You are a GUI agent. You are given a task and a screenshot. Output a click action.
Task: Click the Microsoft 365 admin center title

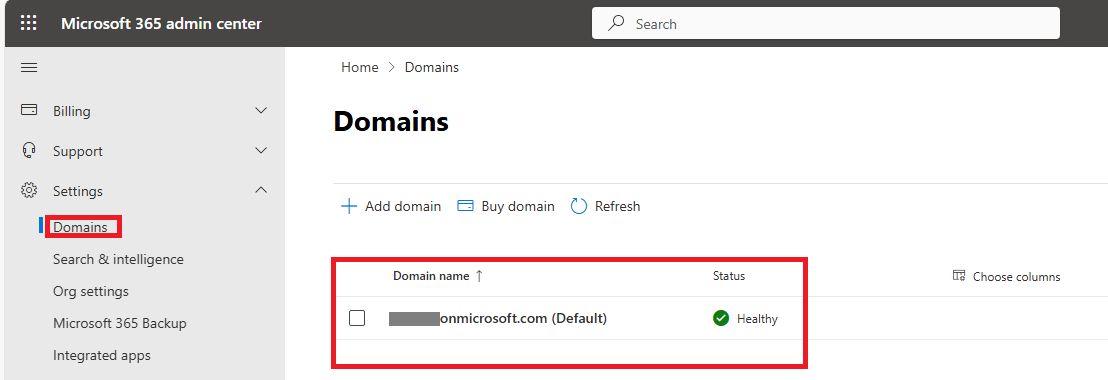point(161,23)
